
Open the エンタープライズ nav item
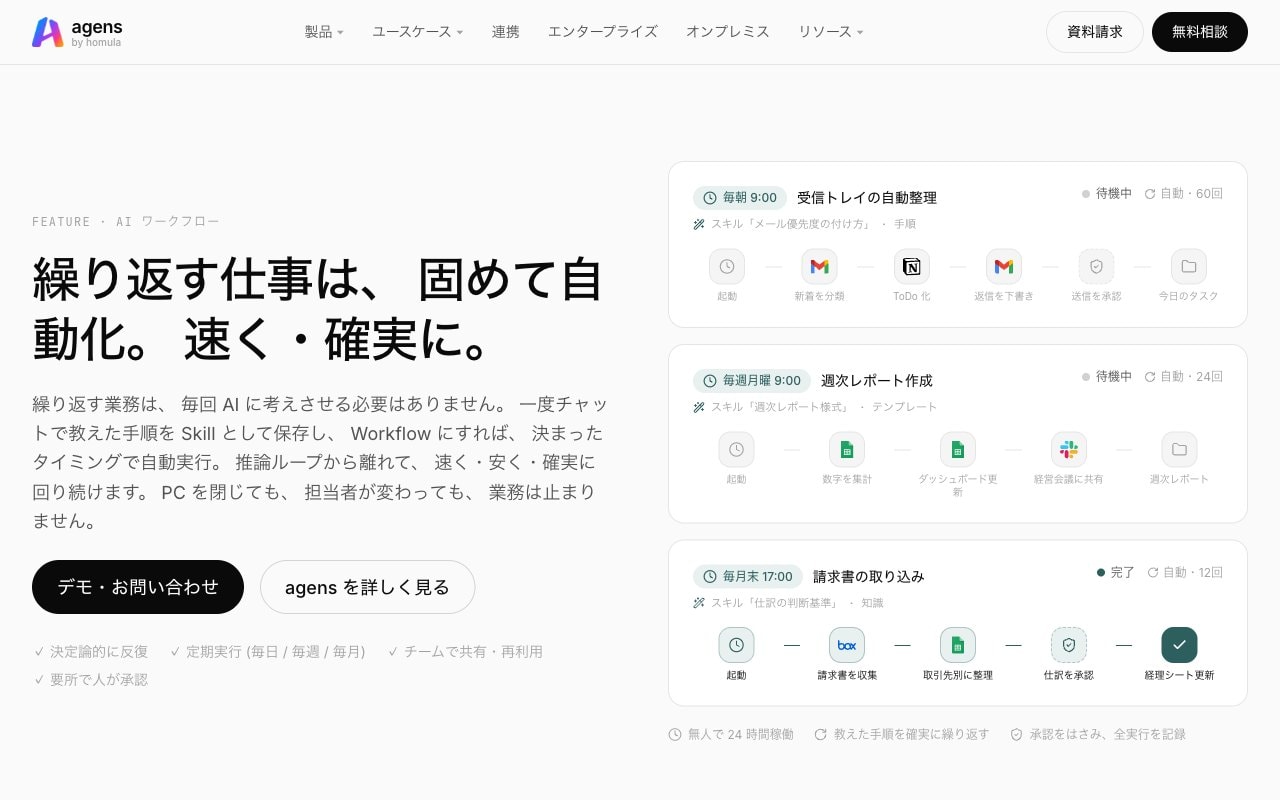[603, 32]
